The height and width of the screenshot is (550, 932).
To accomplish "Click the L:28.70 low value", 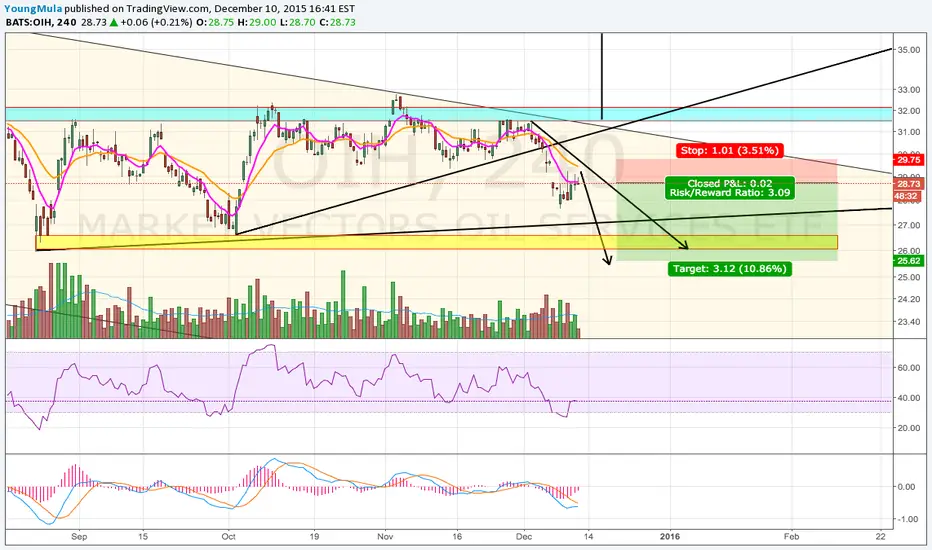I will [x=297, y=22].
